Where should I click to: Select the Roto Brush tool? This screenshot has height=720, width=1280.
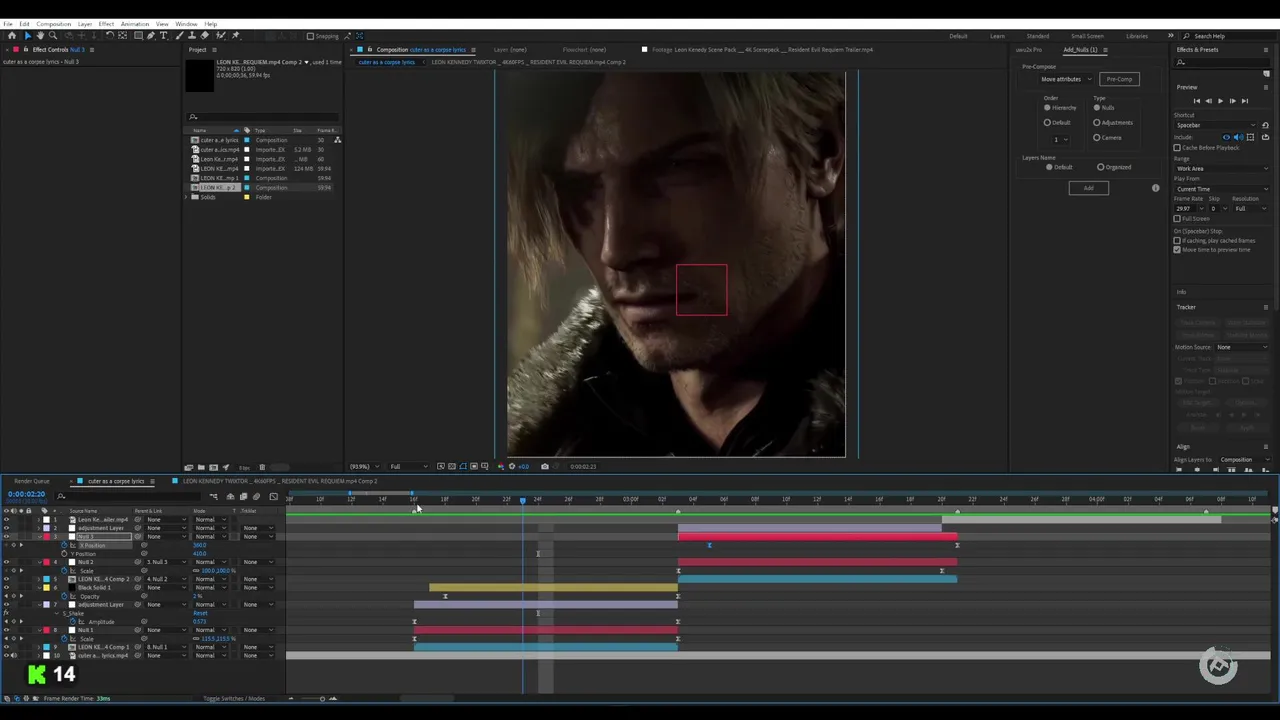(x=220, y=36)
